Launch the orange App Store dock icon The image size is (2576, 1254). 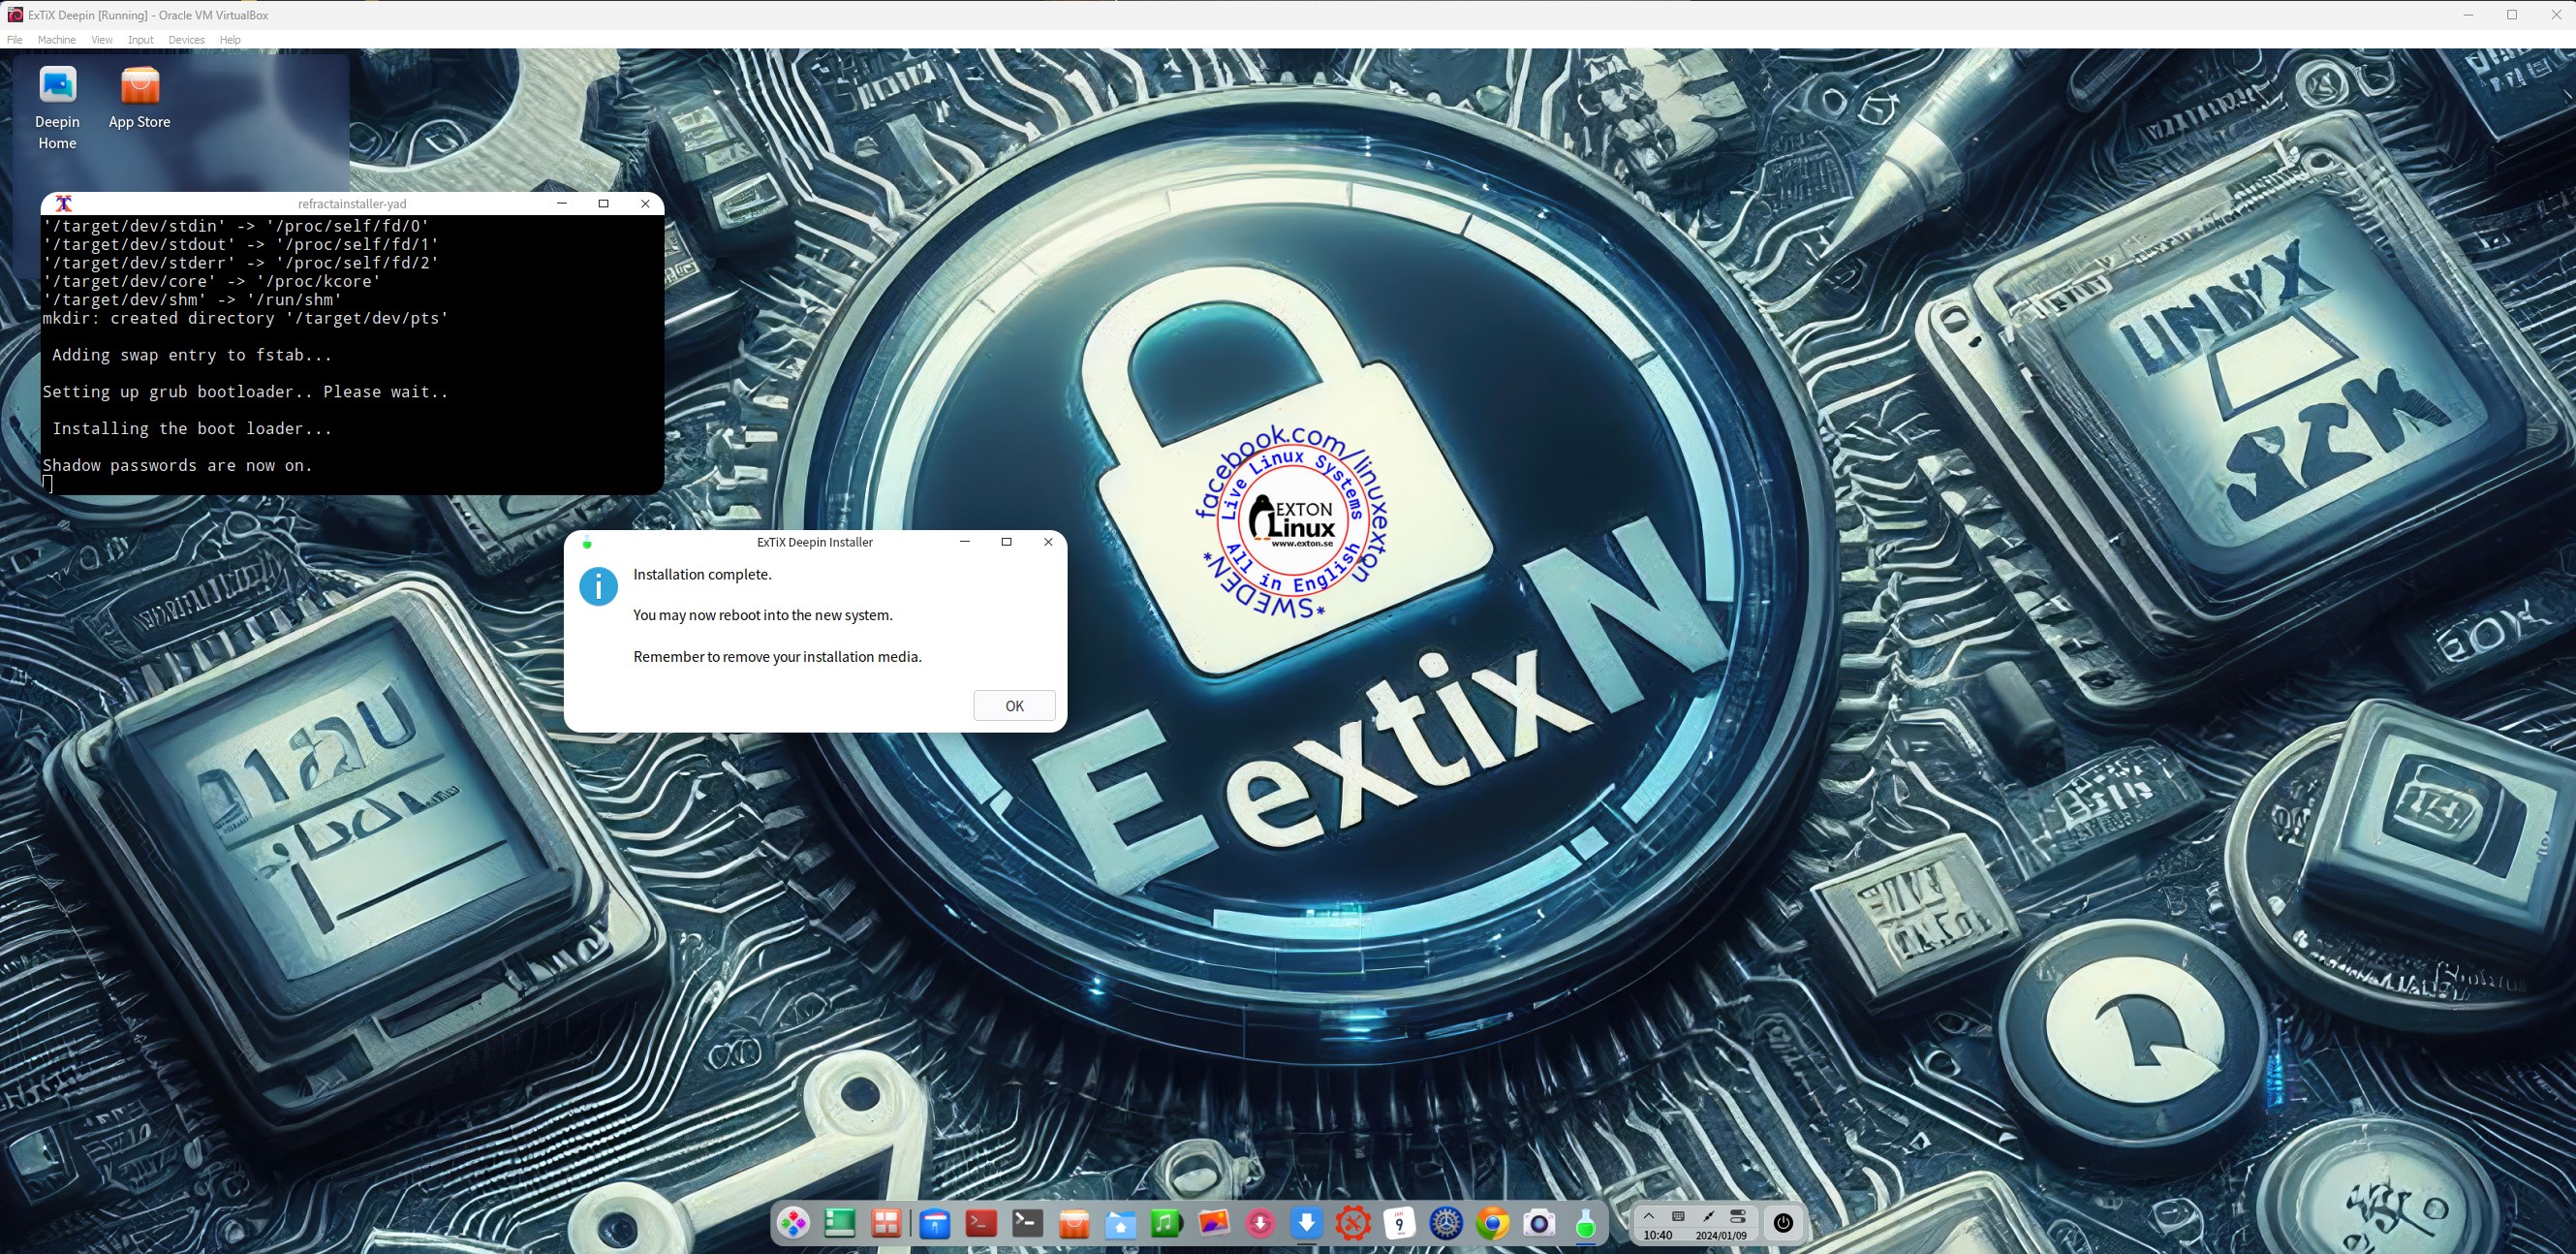pyautogui.click(x=1074, y=1223)
